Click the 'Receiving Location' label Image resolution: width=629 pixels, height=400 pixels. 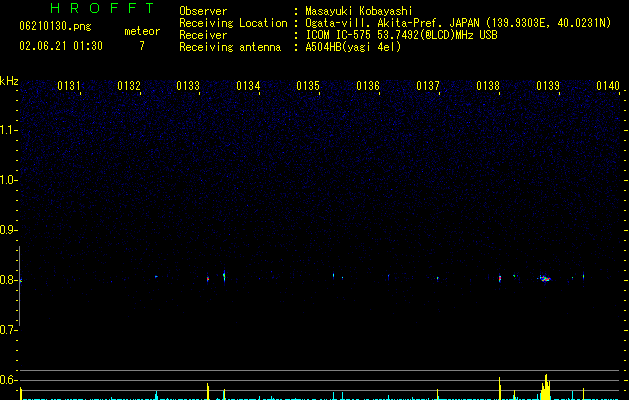pos(233,23)
